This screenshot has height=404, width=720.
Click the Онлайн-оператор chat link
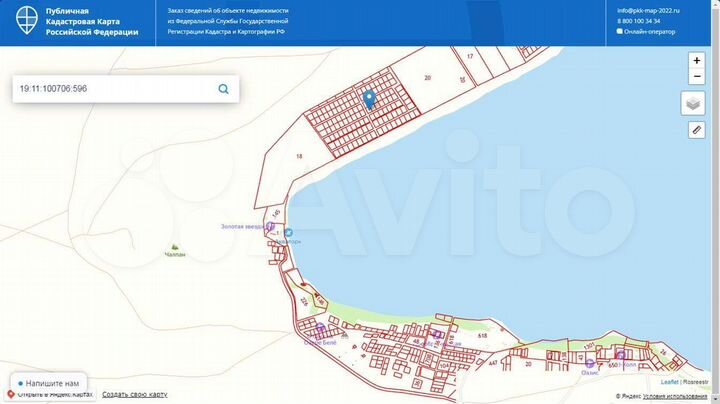646,32
